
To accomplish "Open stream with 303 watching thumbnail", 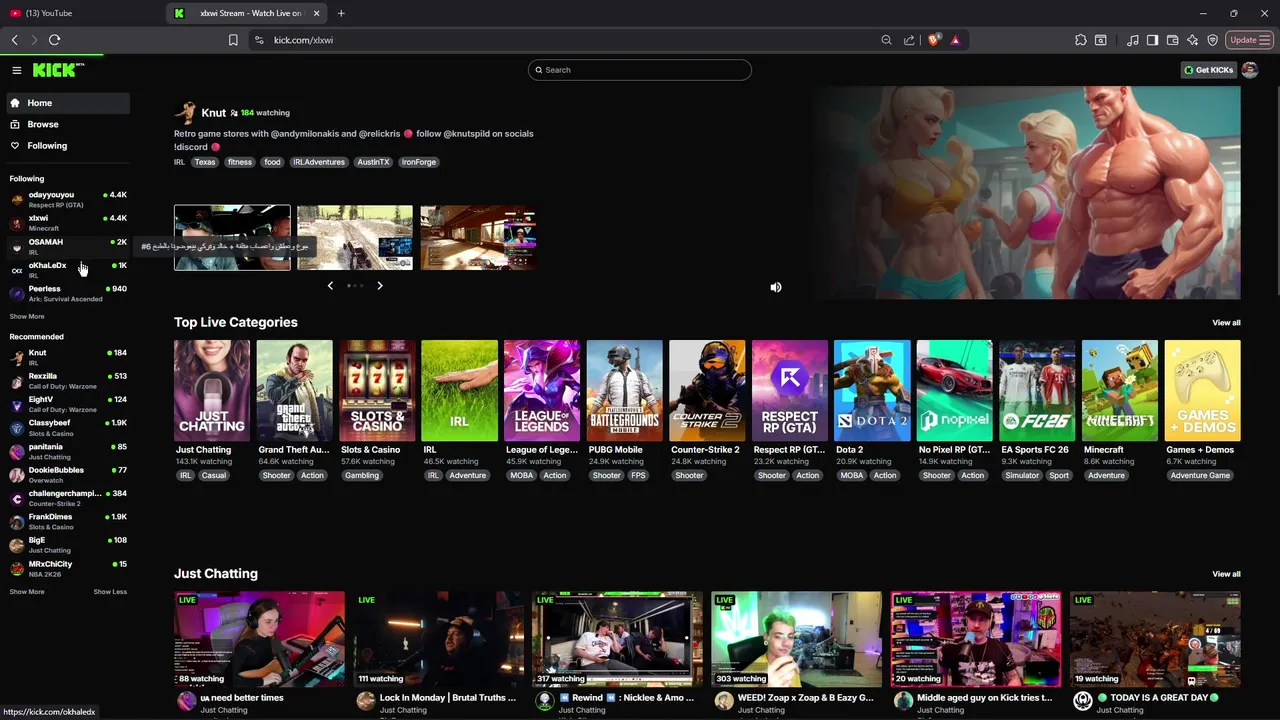I will pyautogui.click(x=796, y=640).
